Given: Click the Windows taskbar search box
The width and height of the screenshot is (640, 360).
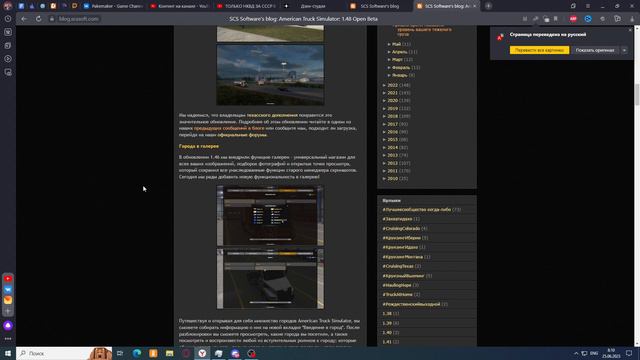Looking at the screenshot, I should coord(64,353).
